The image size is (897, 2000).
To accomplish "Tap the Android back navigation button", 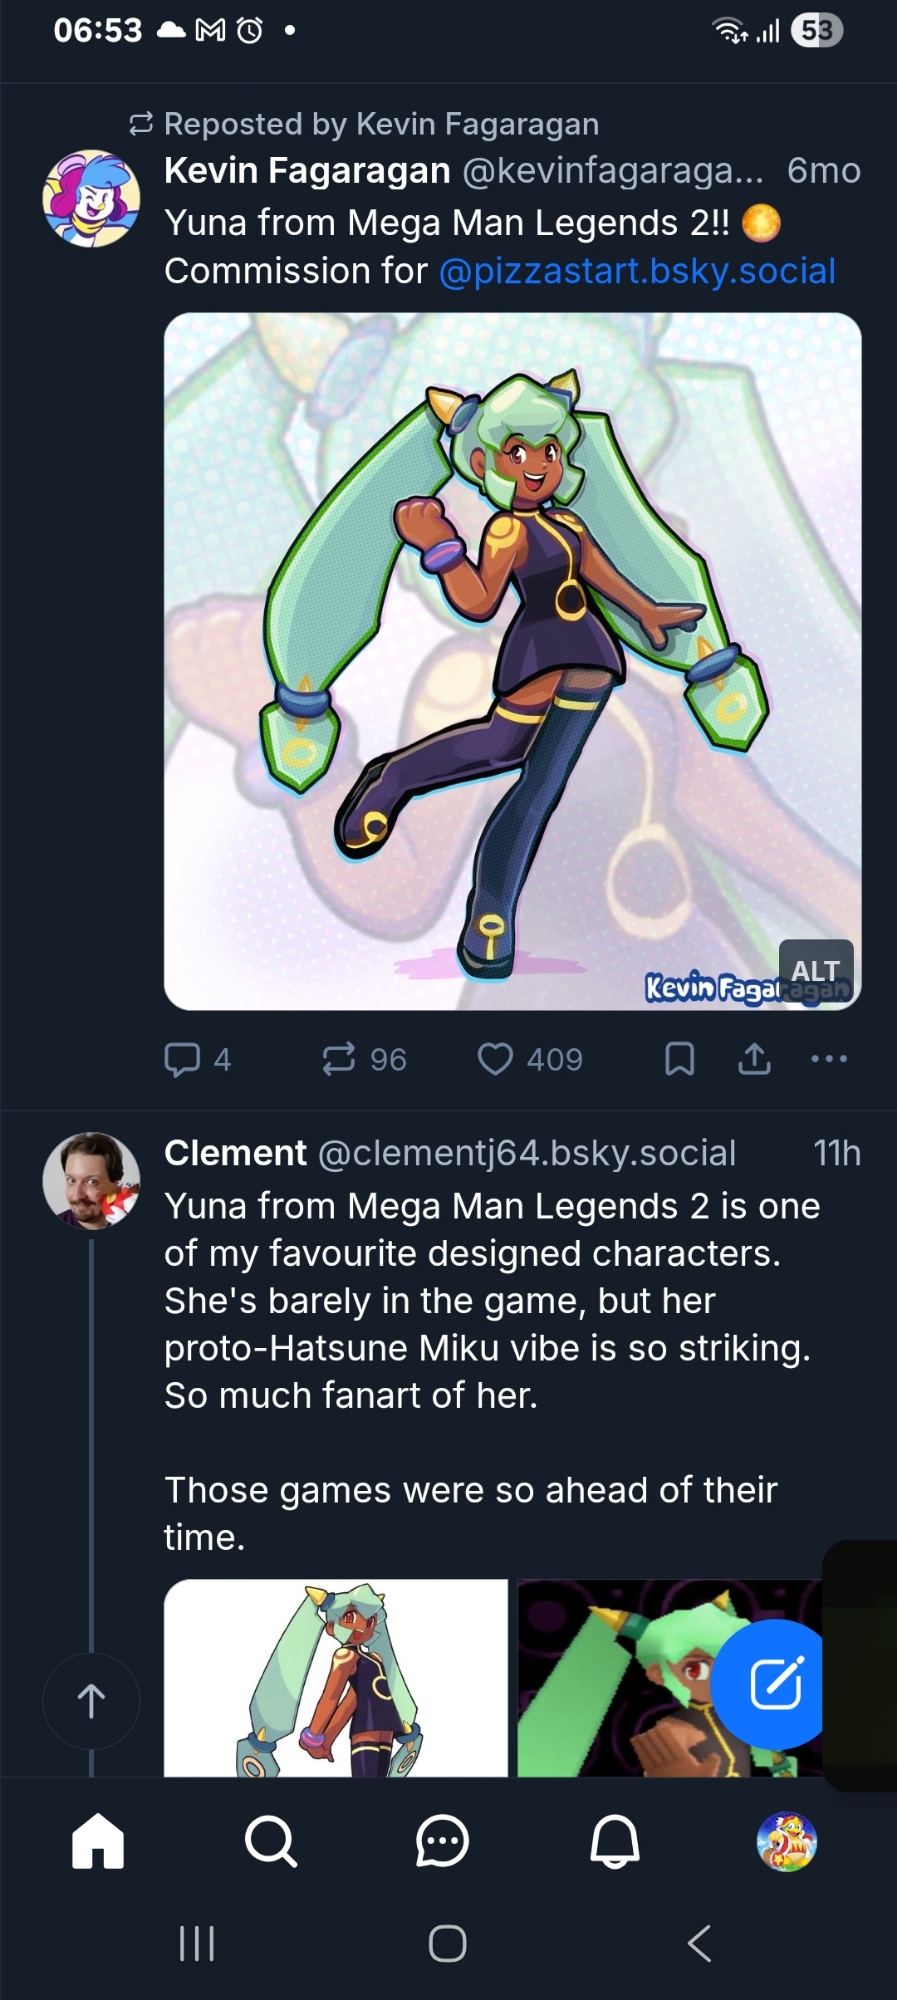I will click(x=699, y=1943).
